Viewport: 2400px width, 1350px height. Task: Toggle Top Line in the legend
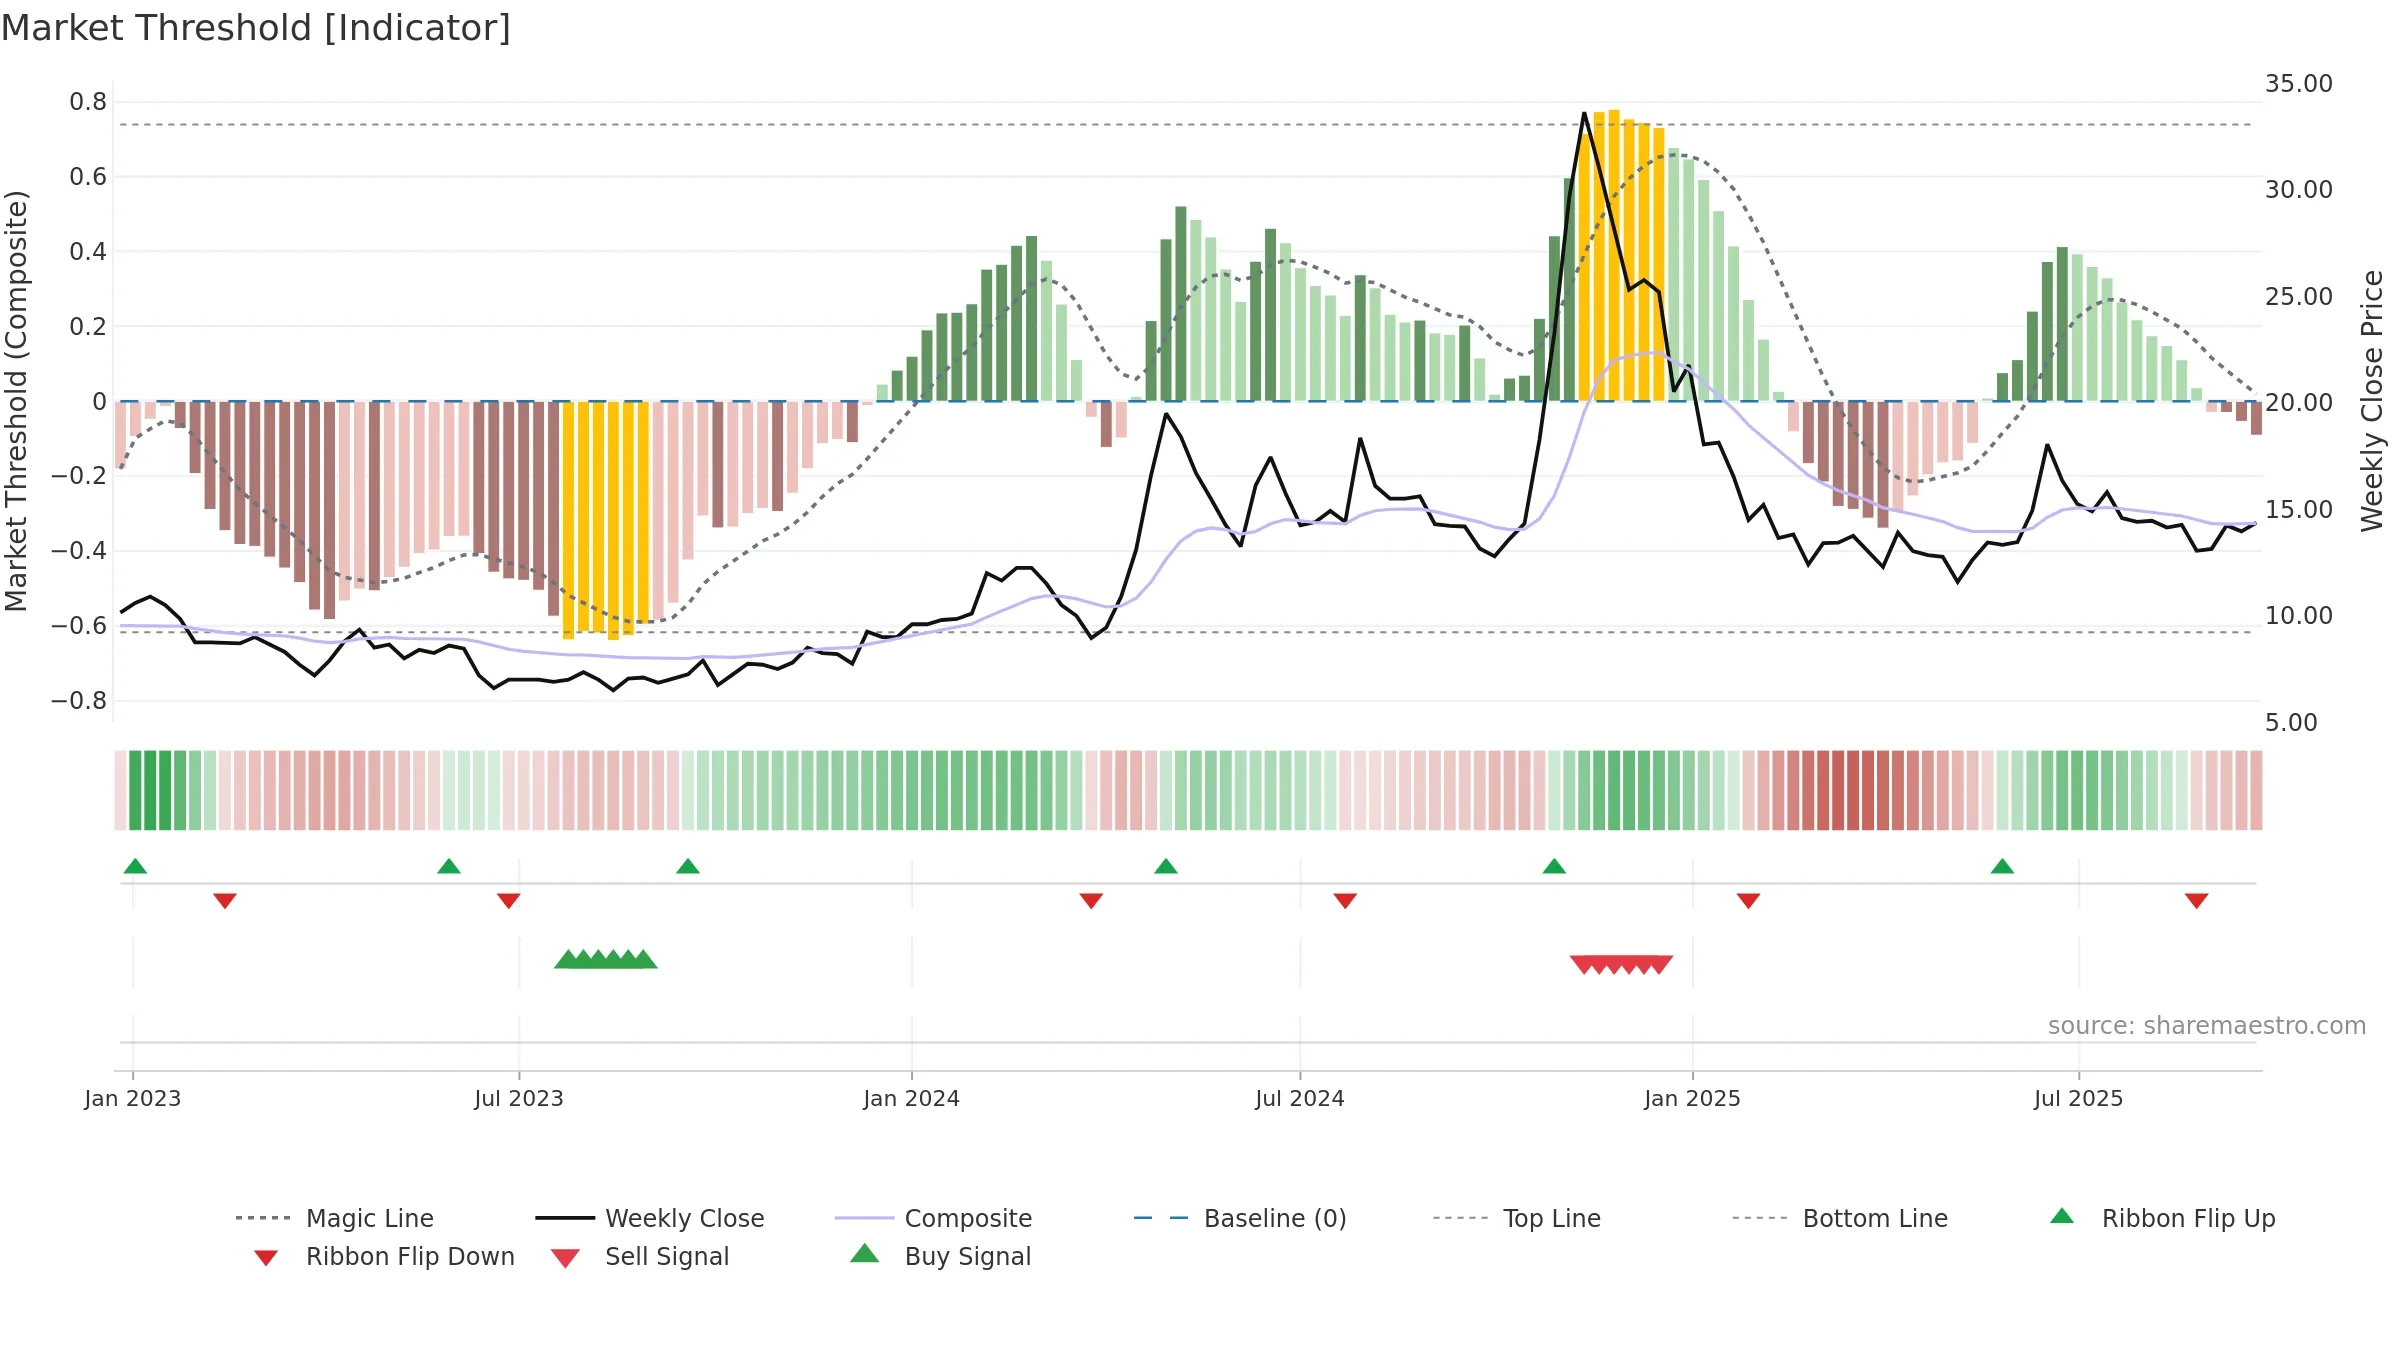(x=1517, y=1218)
